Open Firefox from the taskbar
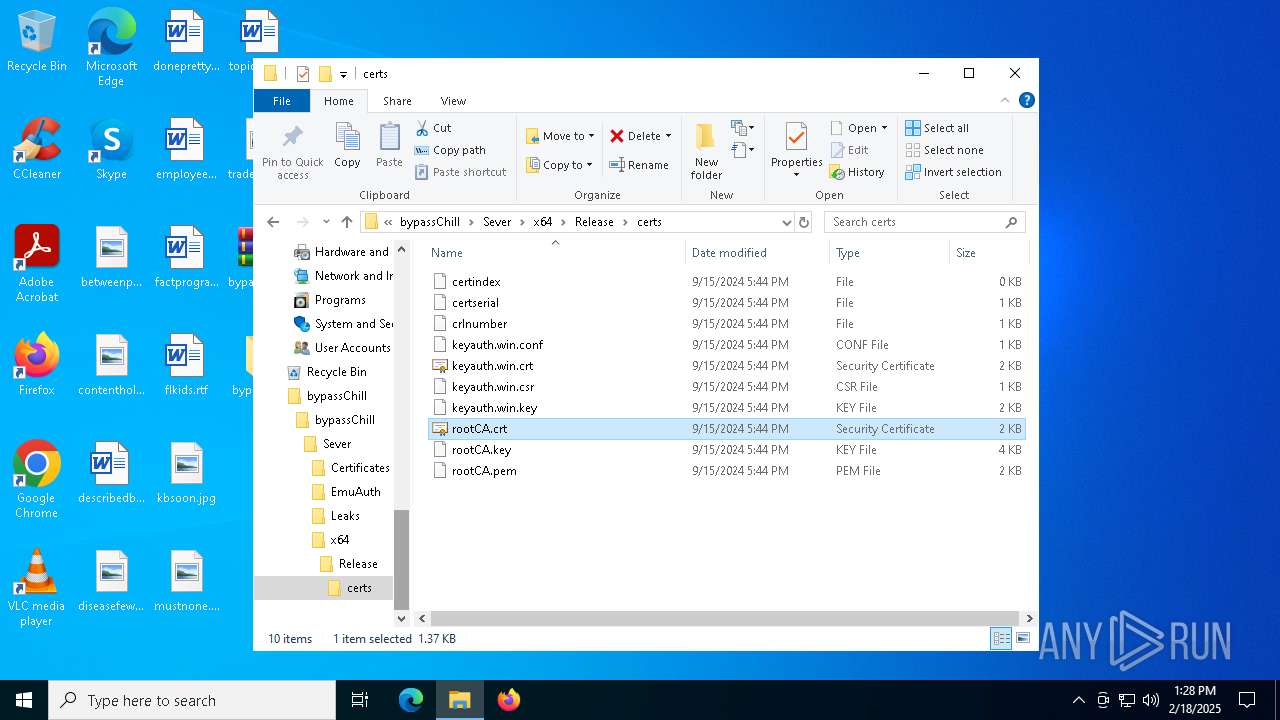The image size is (1280, 720). 509,700
